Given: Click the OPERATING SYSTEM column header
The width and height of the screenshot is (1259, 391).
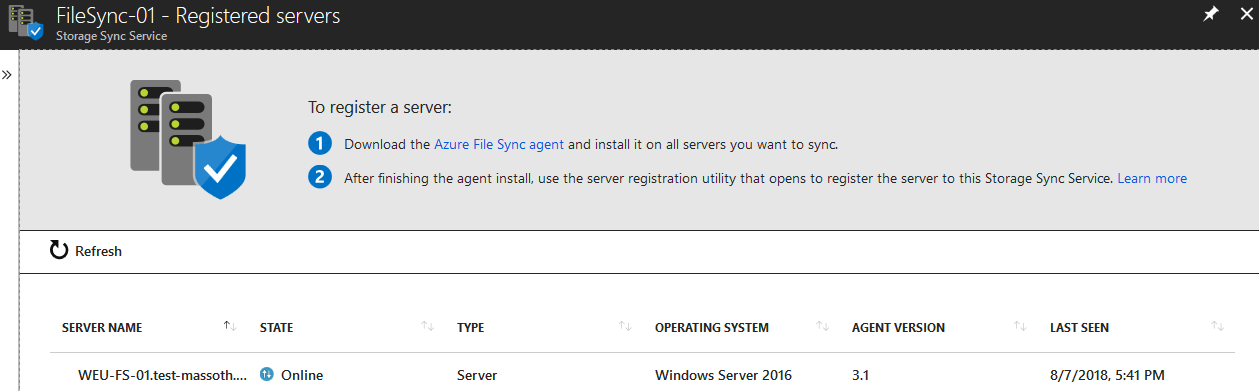Looking at the screenshot, I should [712, 328].
